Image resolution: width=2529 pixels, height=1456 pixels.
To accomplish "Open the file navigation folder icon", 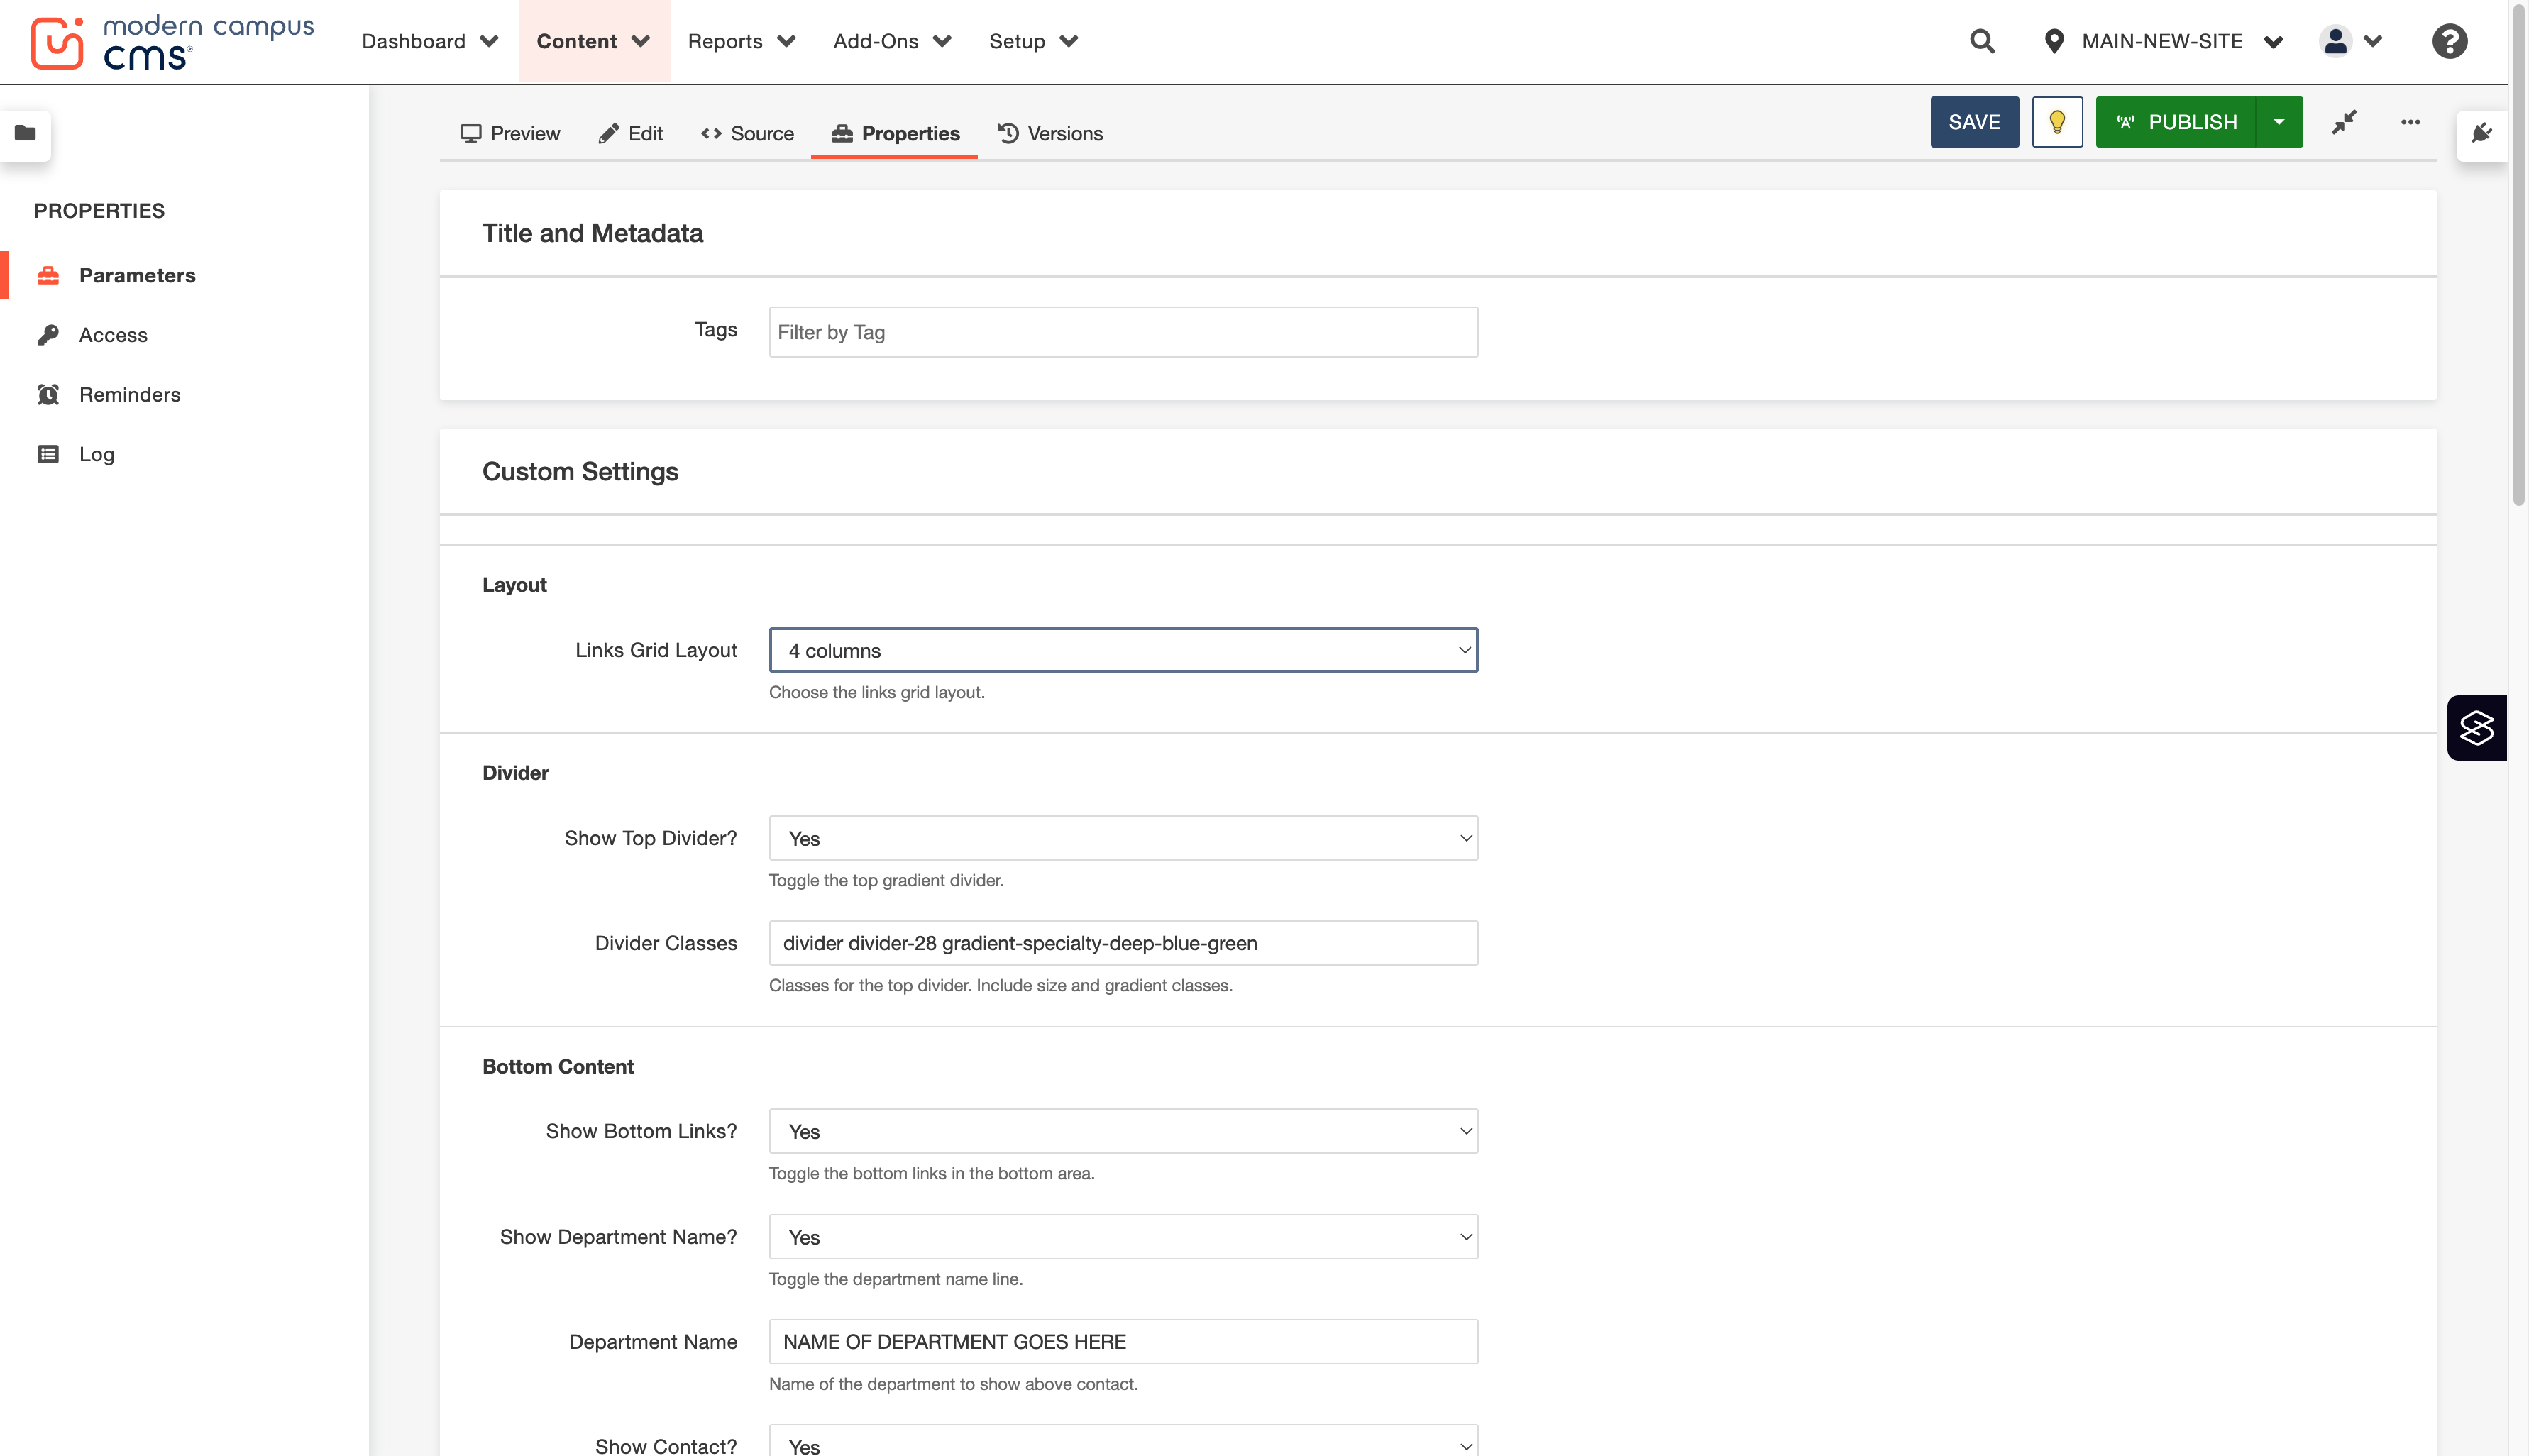I will pos(26,133).
